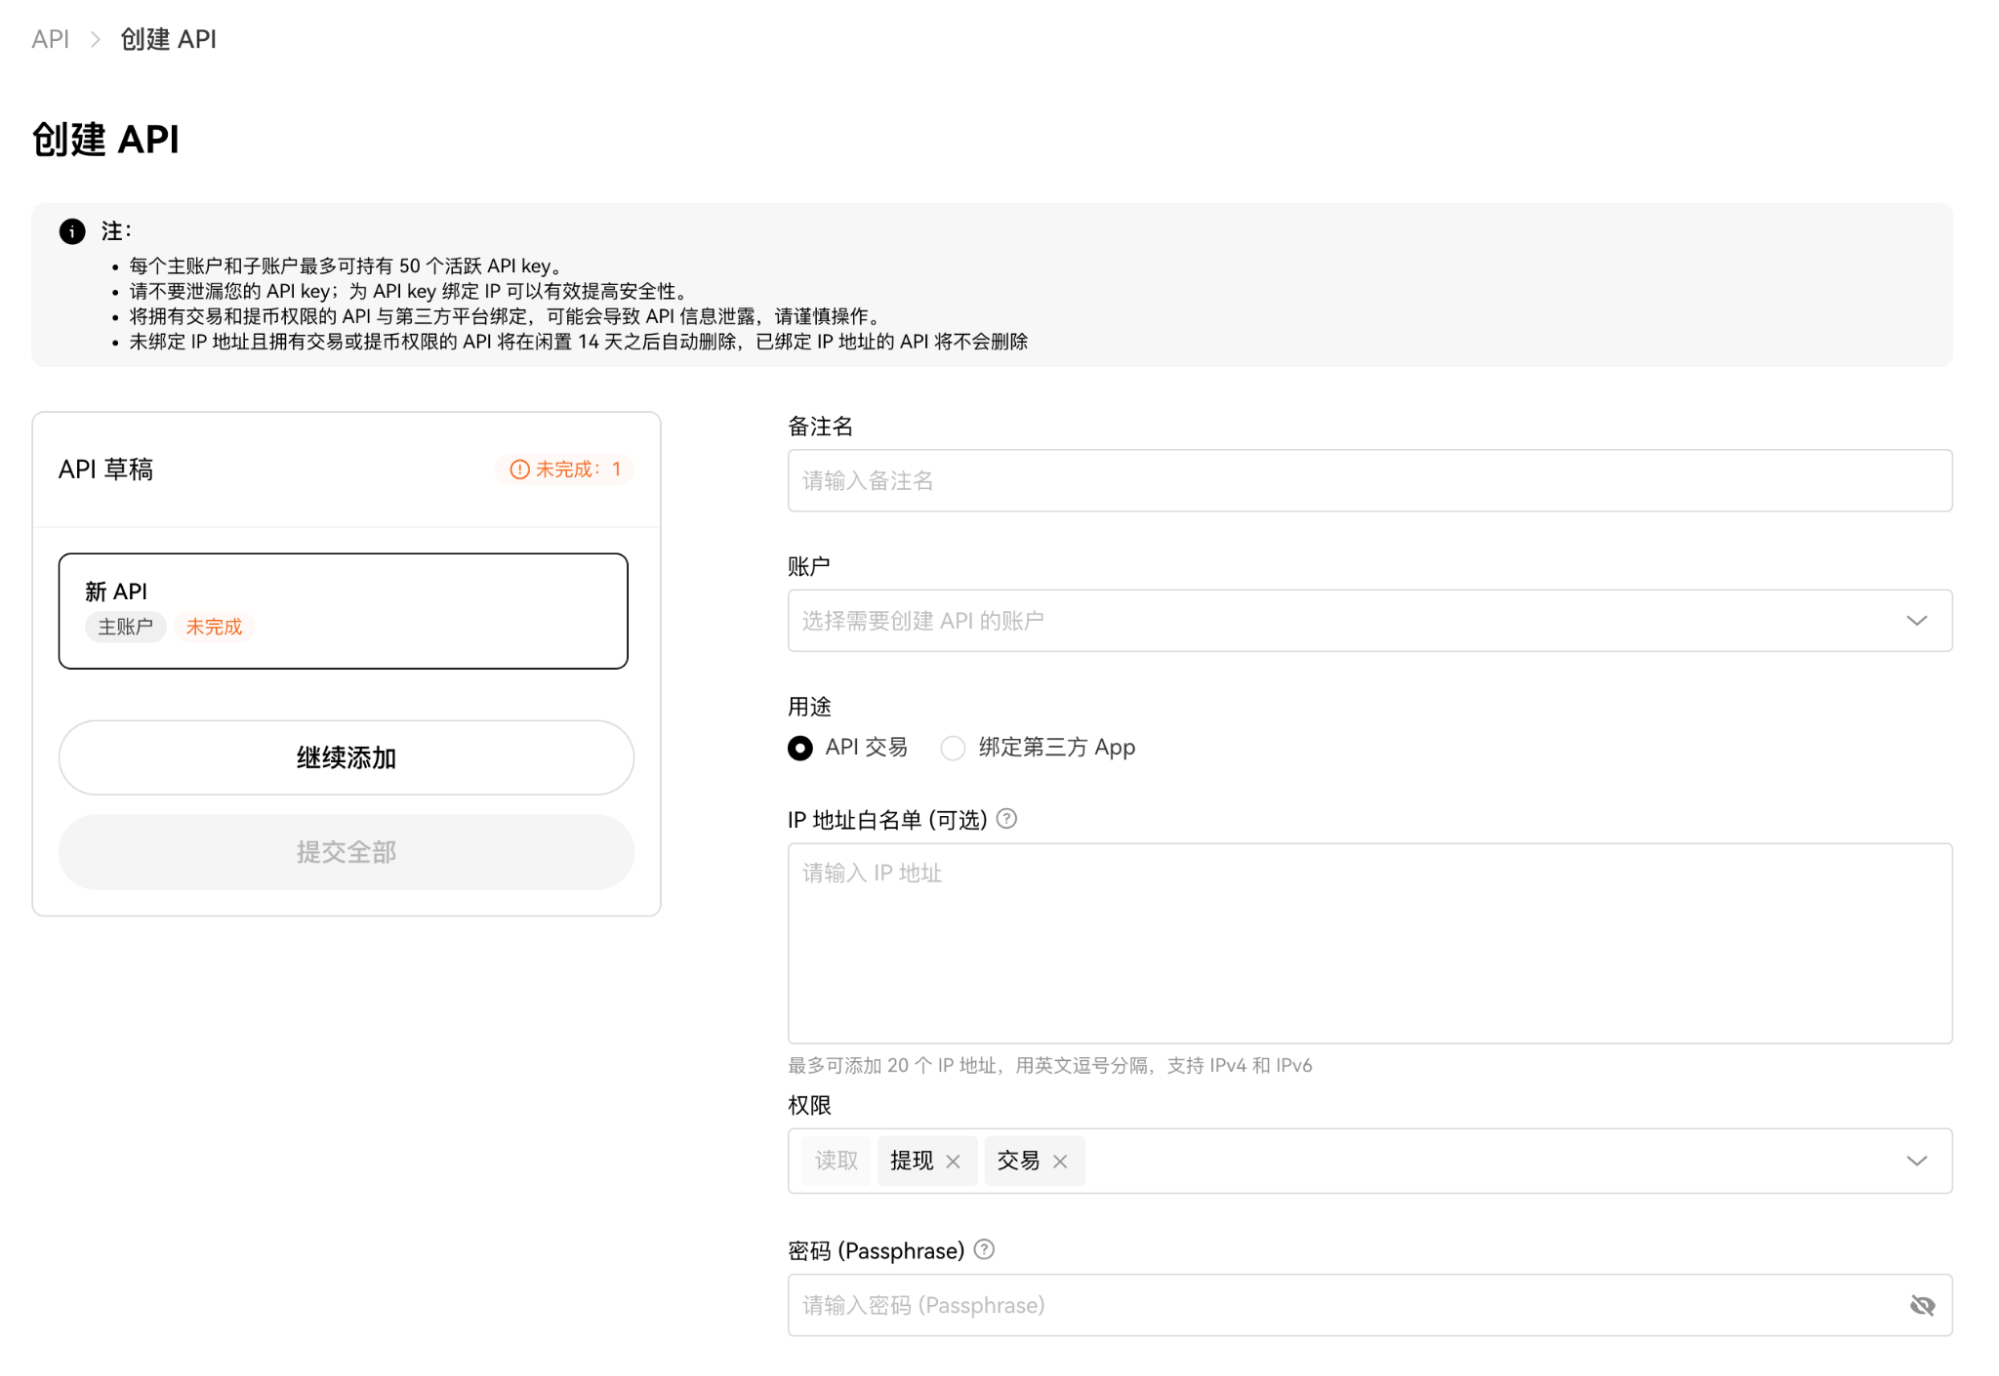The width and height of the screenshot is (1999, 1376).
Task: Click into the IP 地址 textarea
Action: point(1368,943)
